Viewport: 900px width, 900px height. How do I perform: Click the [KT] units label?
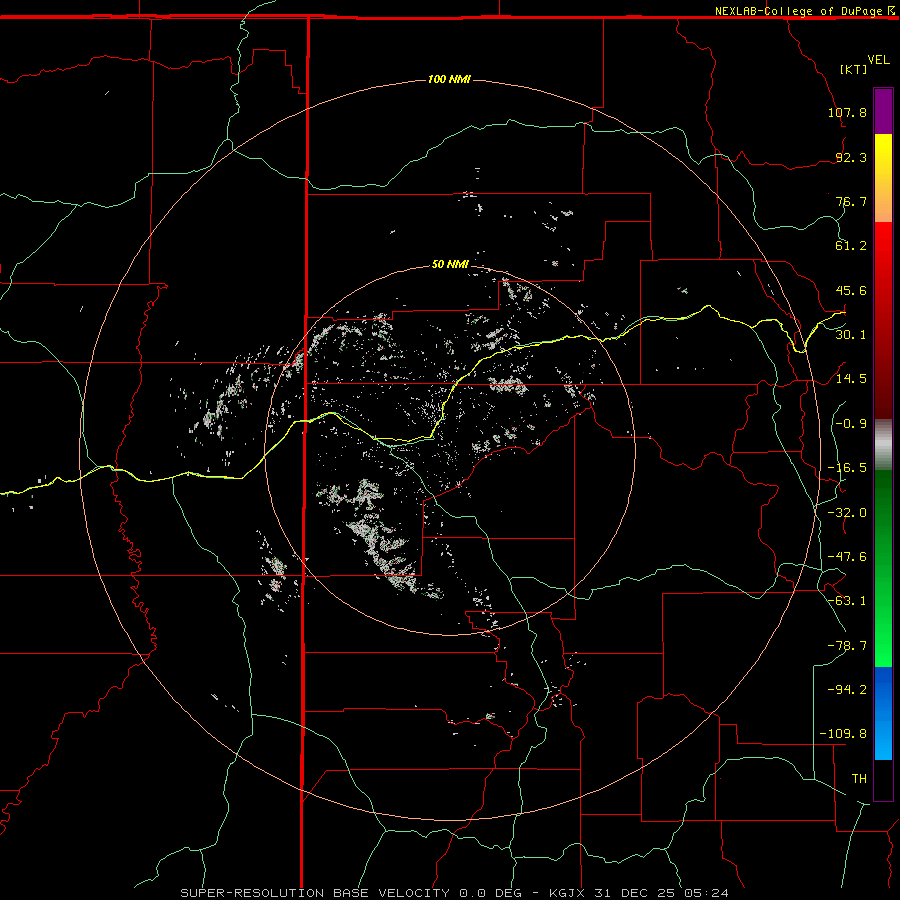(x=854, y=69)
